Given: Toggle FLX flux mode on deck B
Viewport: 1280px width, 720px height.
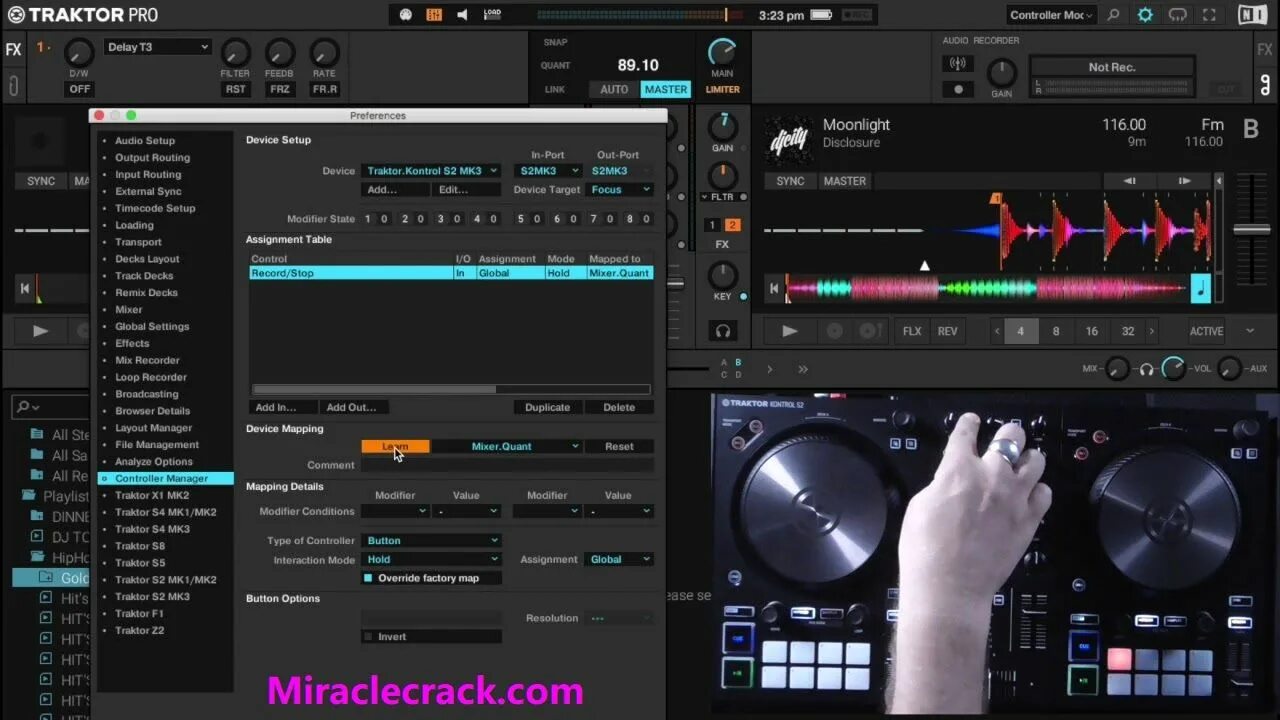Looking at the screenshot, I should click(x=912, y=331).
